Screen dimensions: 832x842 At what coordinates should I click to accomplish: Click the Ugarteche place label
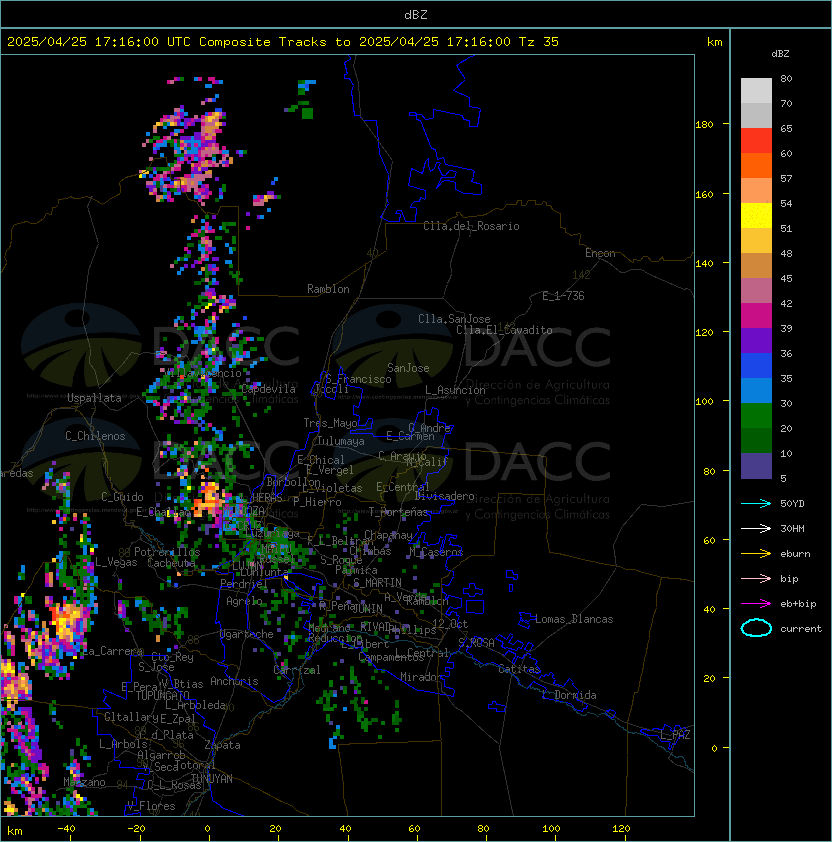(247, 634)
